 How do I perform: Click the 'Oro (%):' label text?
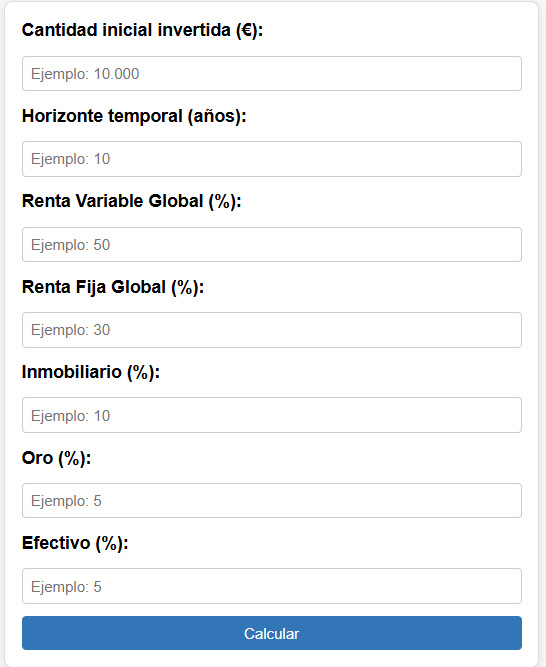(x=56, y=458)
